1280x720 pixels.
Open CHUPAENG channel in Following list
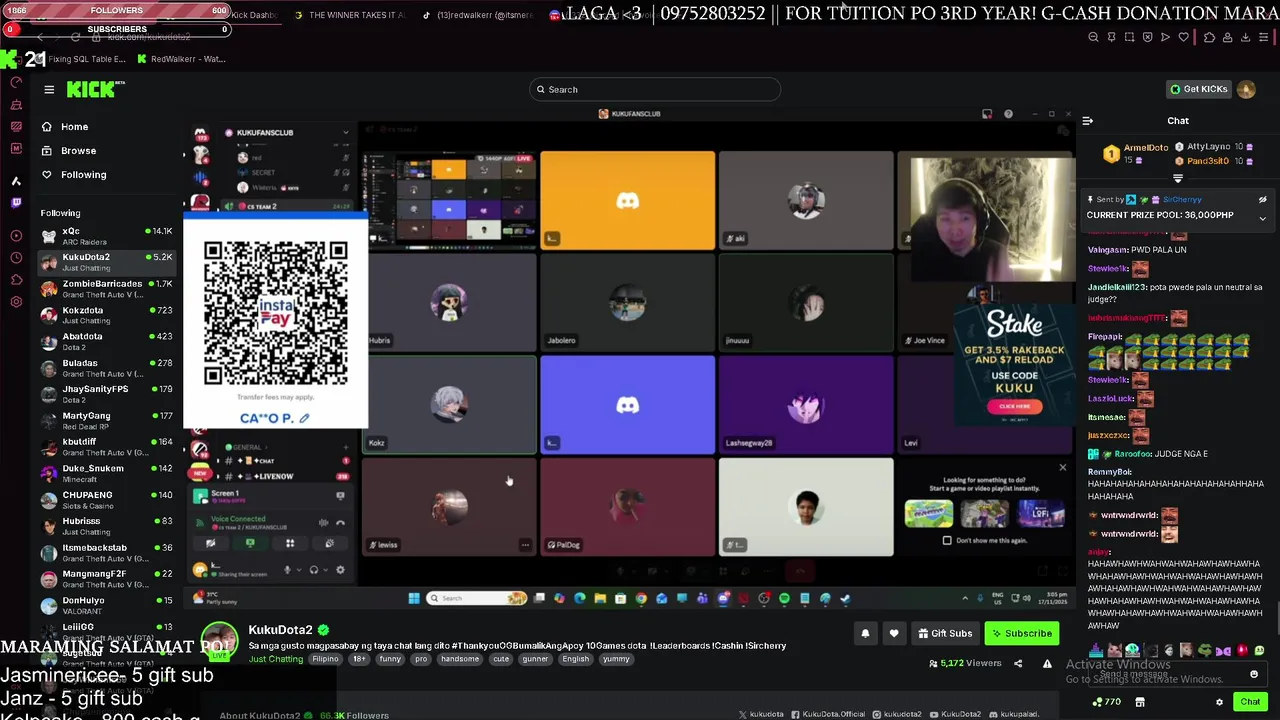click(x=106, y=500)
